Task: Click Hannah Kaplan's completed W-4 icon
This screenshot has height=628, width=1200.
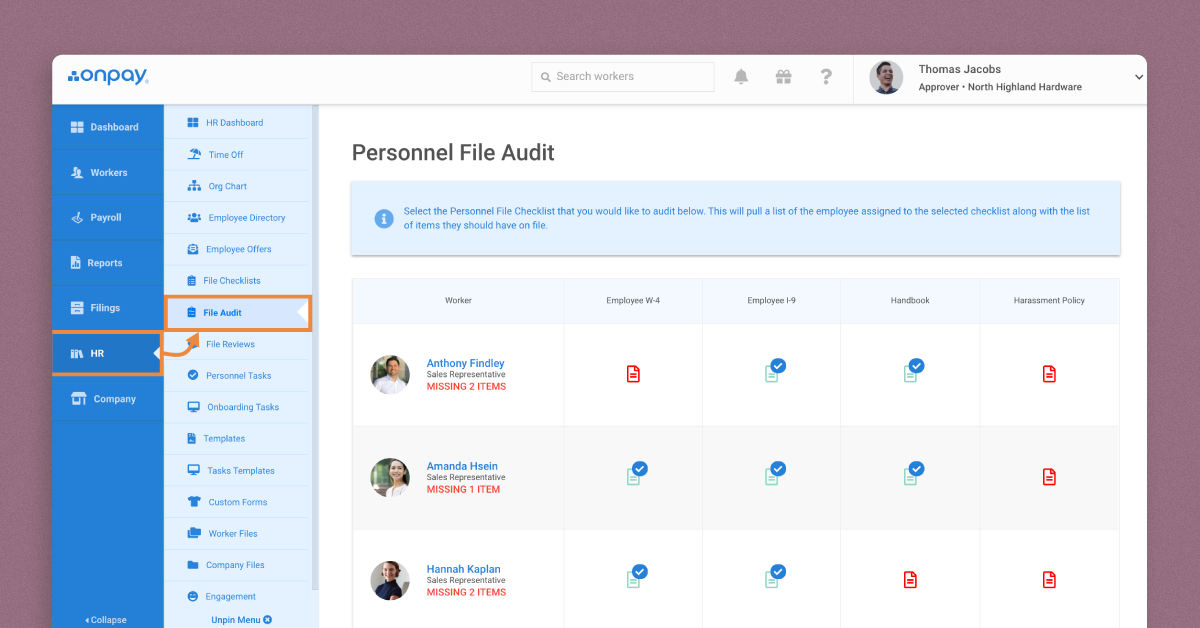Action: pos(636,576)
